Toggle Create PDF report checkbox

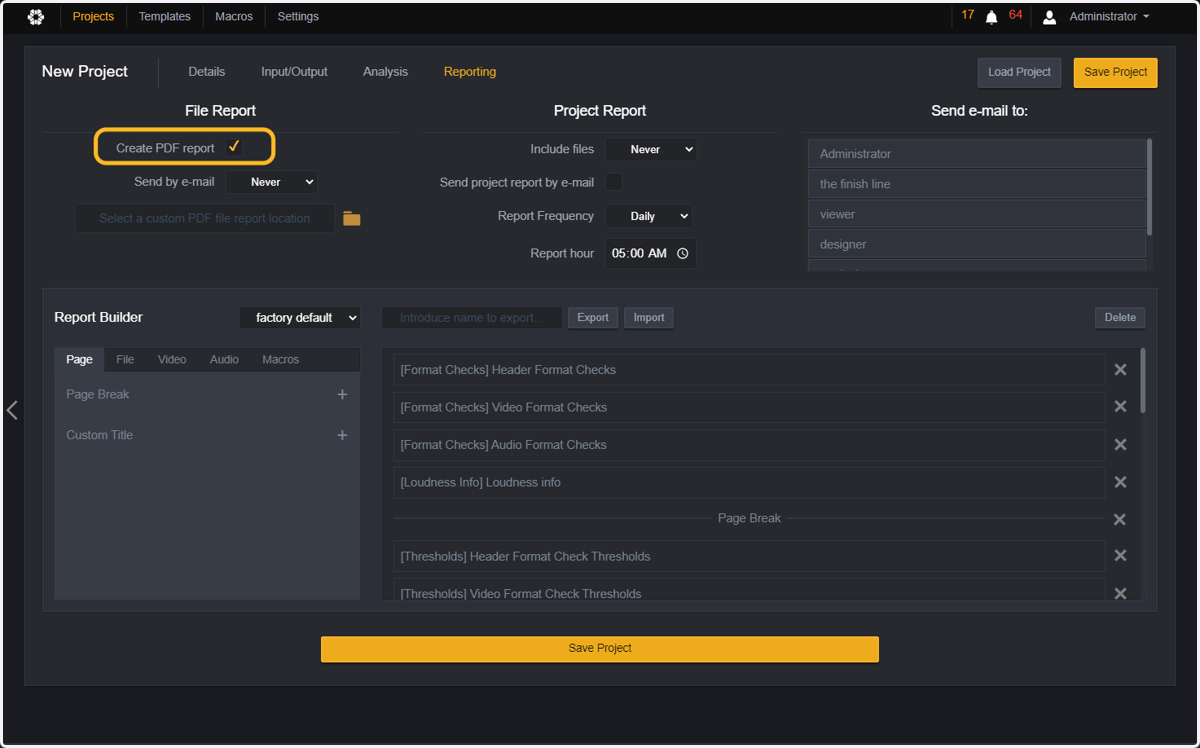(x=234, y=147)
